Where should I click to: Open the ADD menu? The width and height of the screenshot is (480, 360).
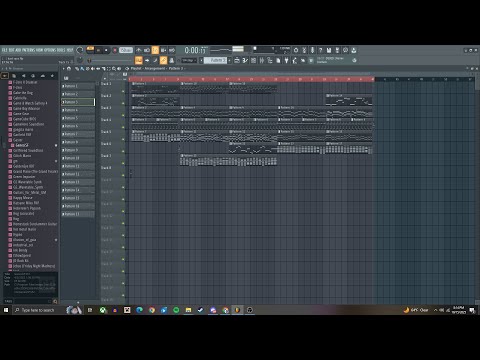click(x=18, y=50)
